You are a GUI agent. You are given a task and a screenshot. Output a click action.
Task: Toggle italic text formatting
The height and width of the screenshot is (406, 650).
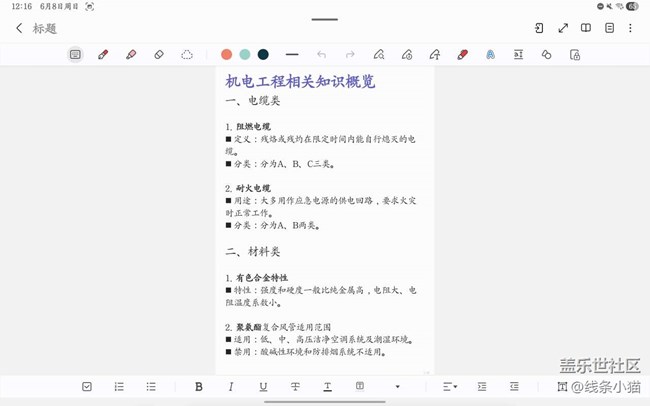(x=231, y=386)
